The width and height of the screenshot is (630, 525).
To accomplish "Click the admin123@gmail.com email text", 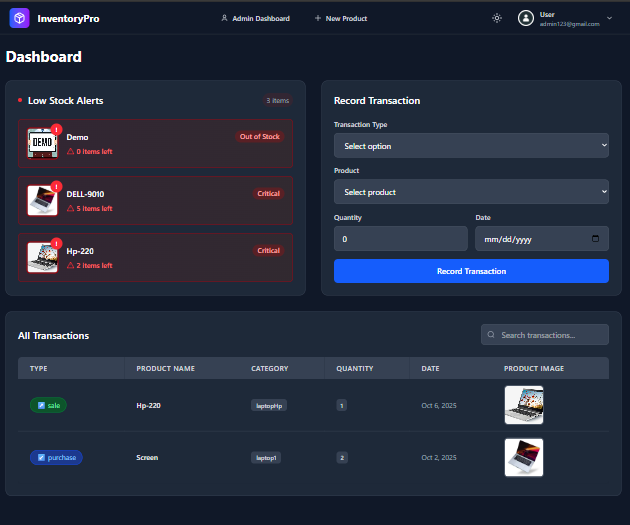I will click(x=569, y=24).
